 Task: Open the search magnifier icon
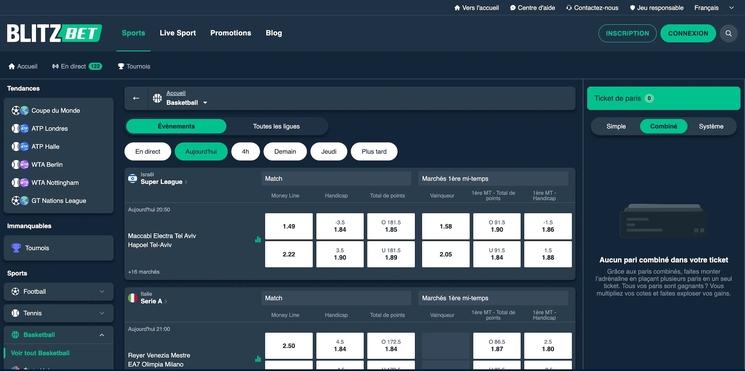pyautogui.click(x=728, y=33)
